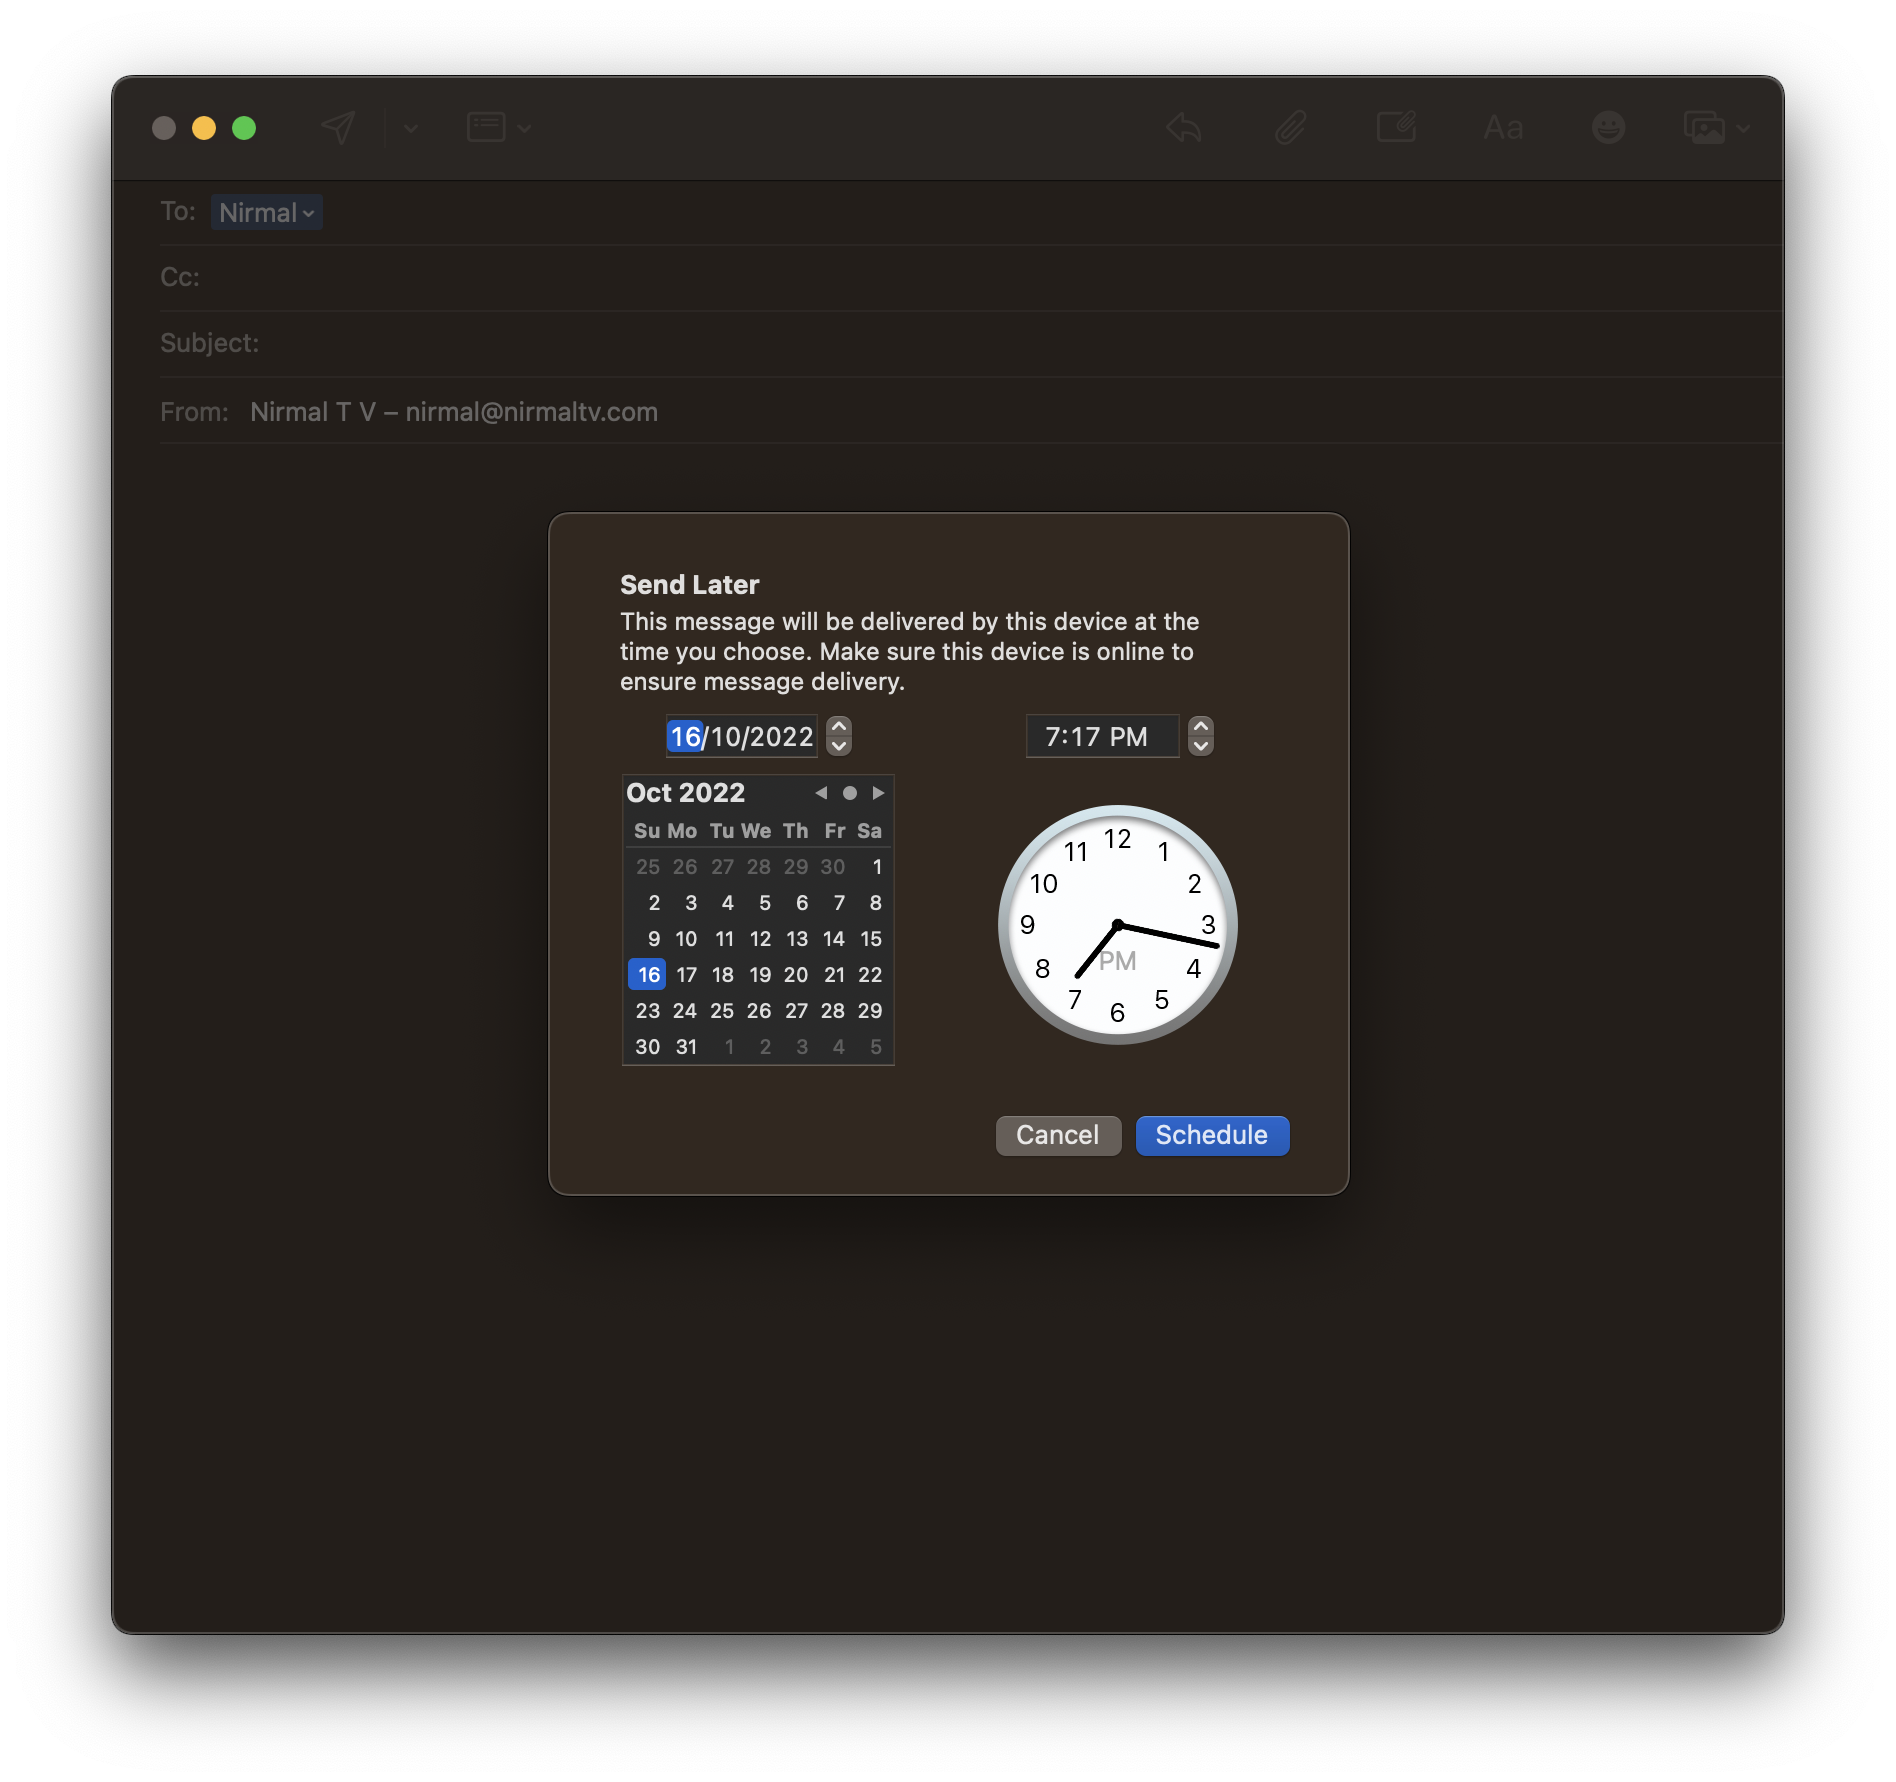
Task: Click the Send message paper plane icon
Action: [338, 128]
